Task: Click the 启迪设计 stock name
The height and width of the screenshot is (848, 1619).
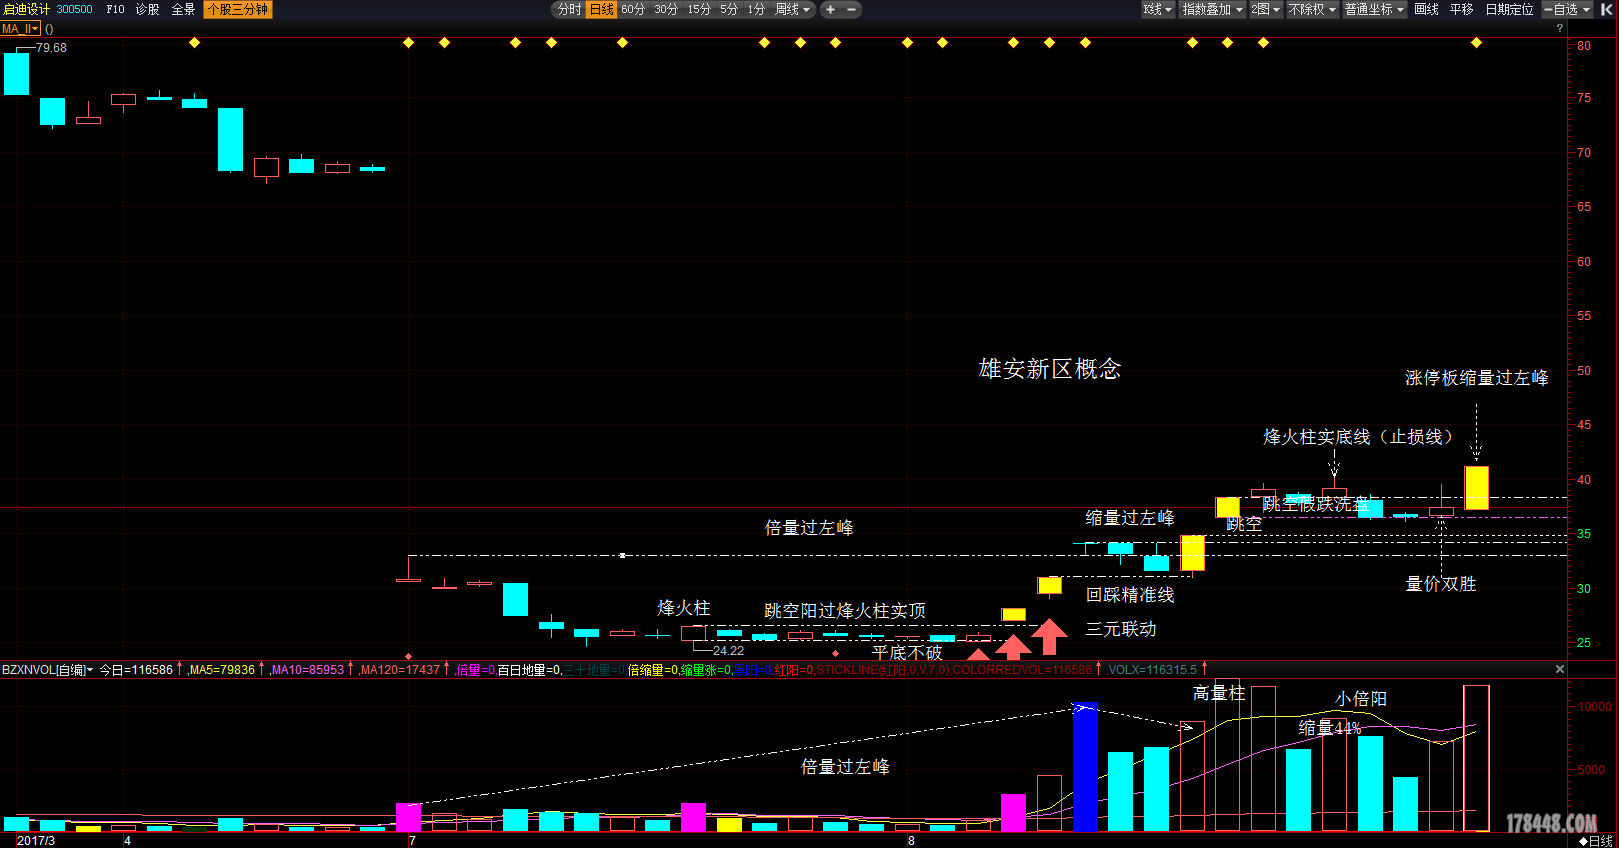Action: point(26,9)
